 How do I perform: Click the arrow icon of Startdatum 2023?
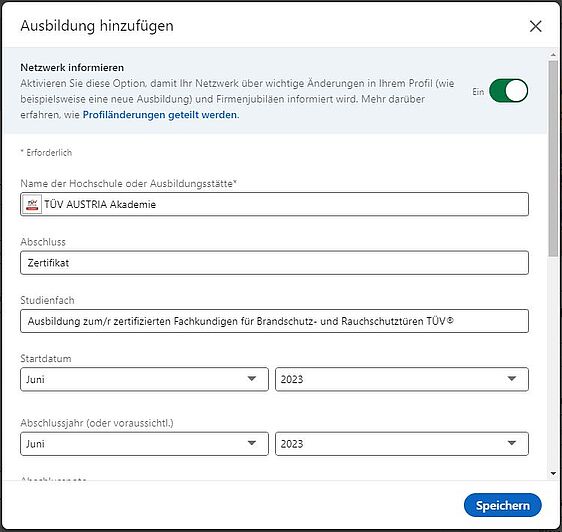[x=511, y=379]
